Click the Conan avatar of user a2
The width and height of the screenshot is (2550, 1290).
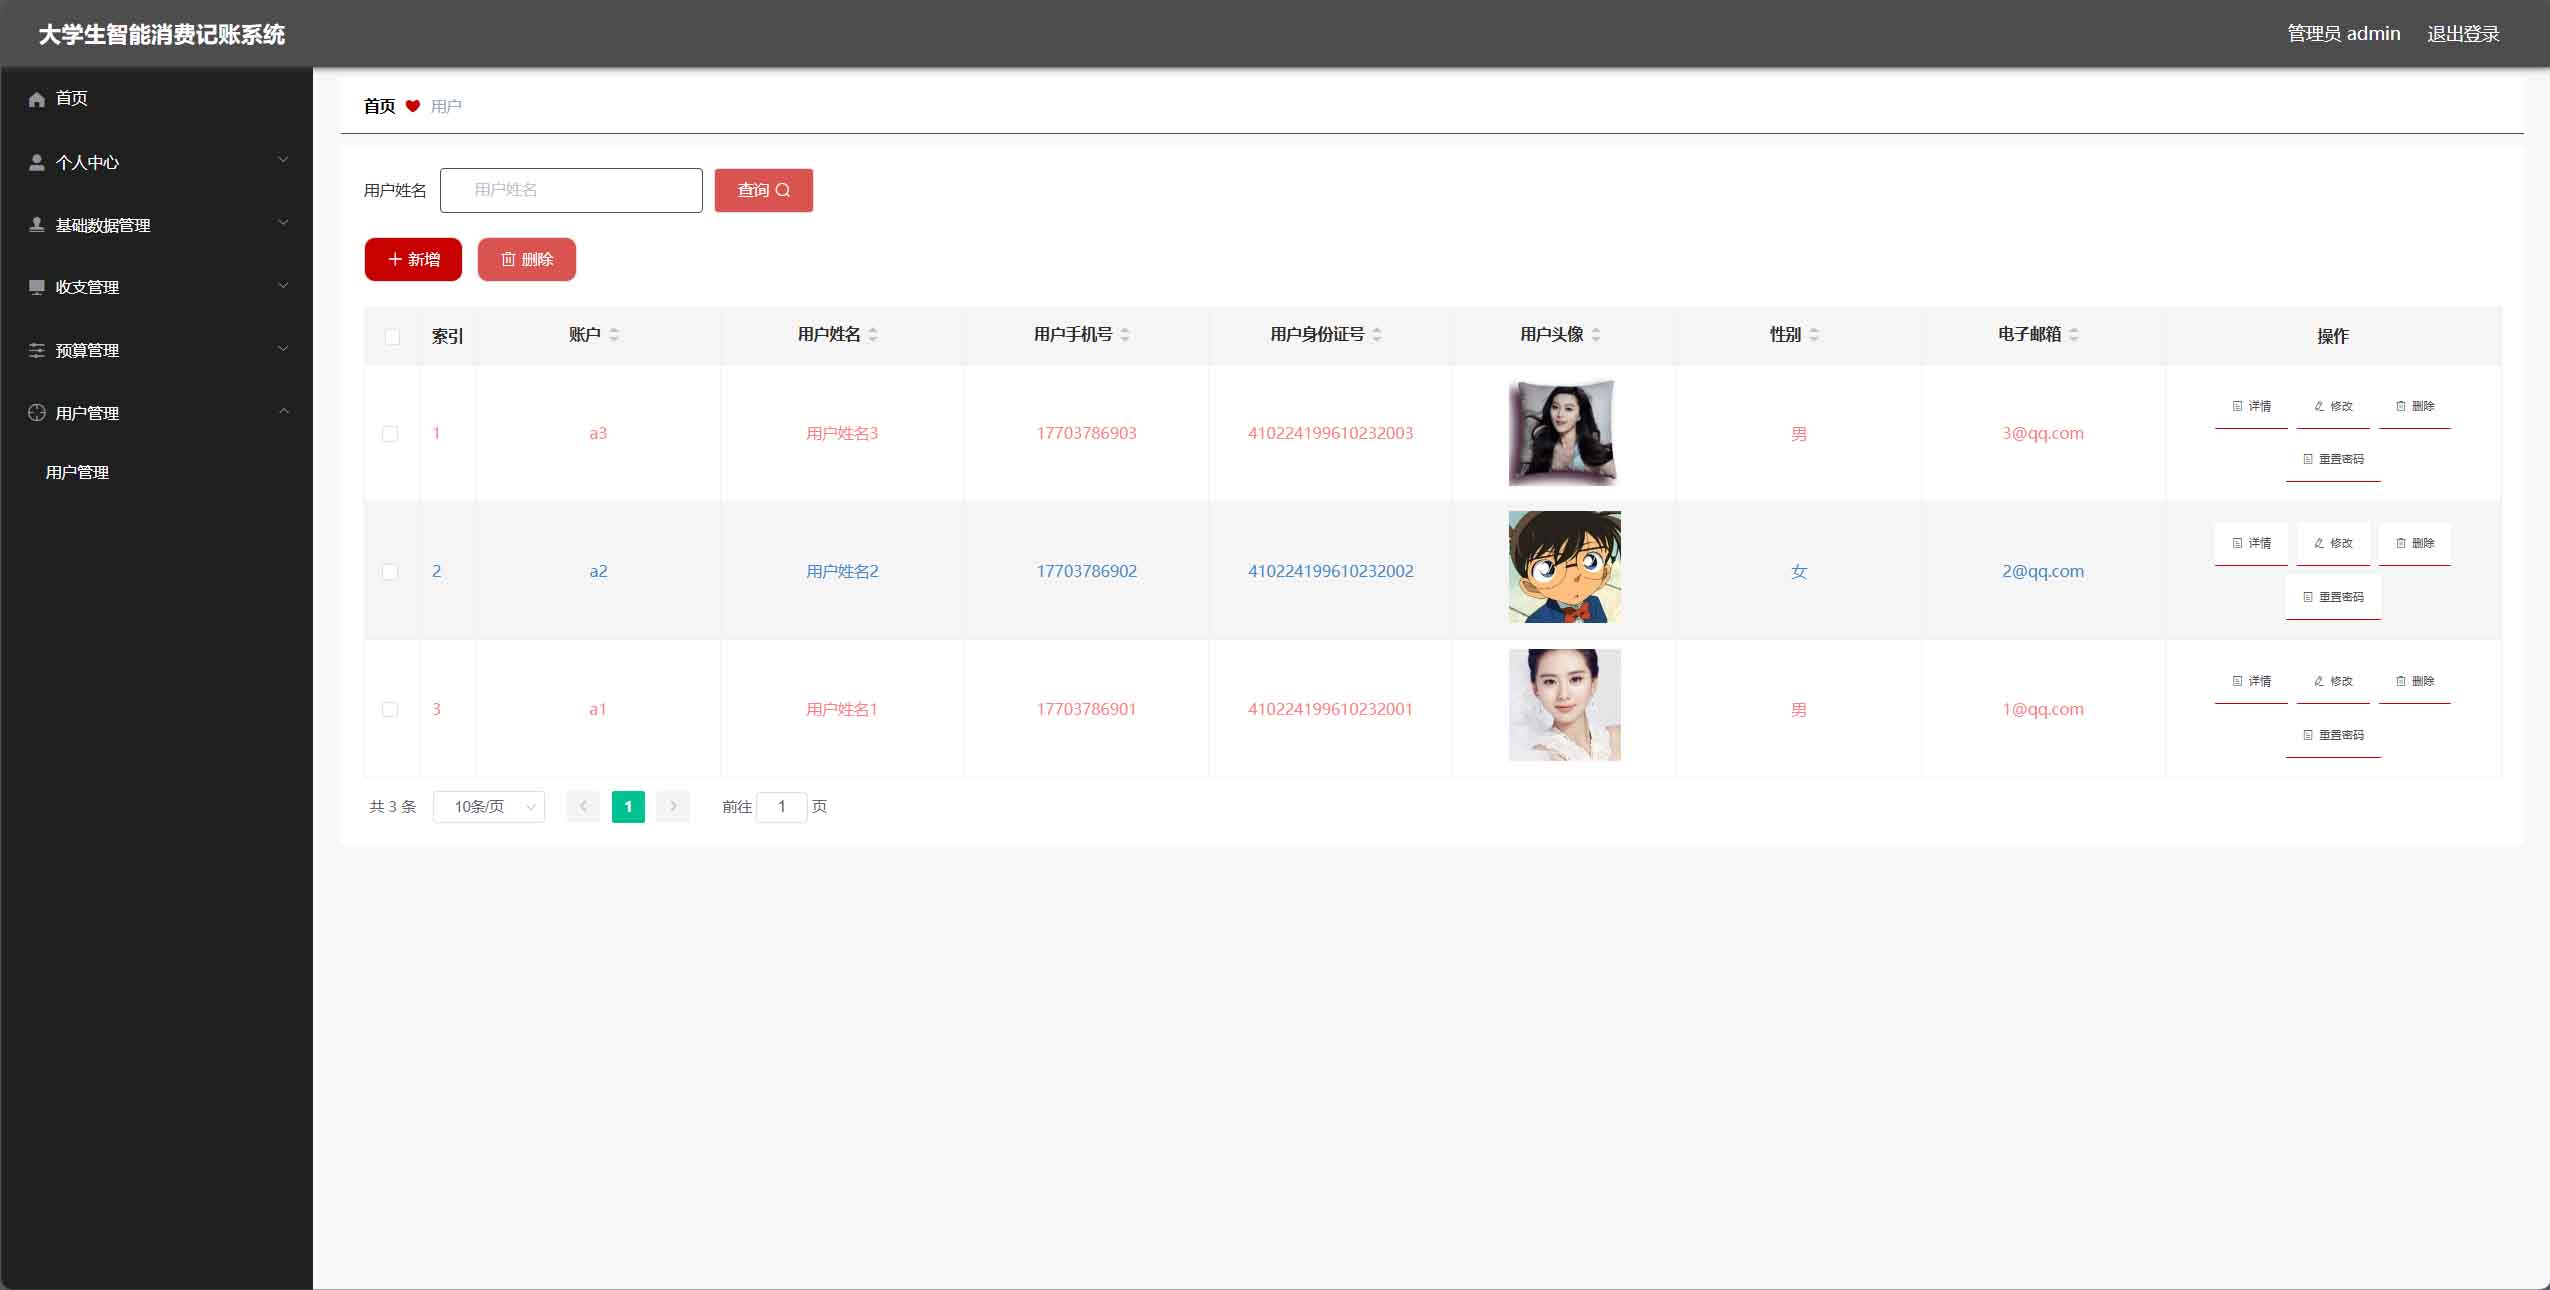tap(1564, 567)
